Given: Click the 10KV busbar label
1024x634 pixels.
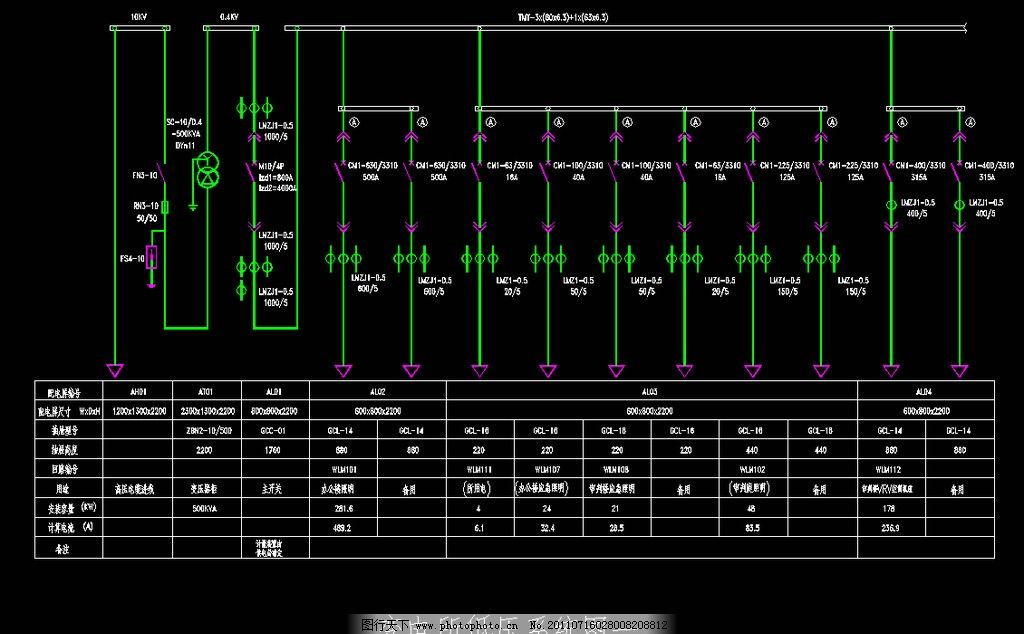Looking at the screenshot, I should [140, 18].
